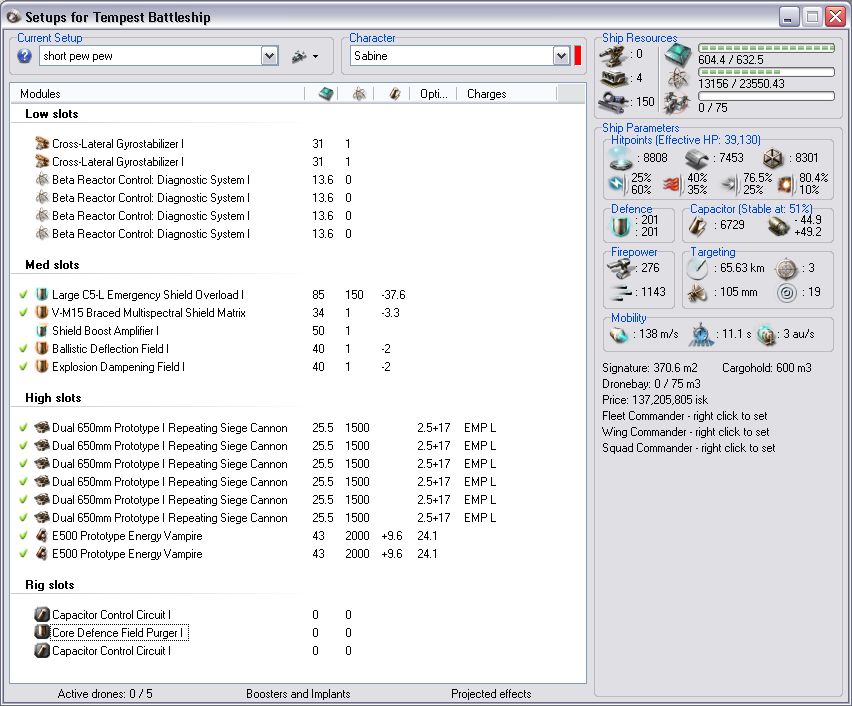Click the Fleet Commander right click to set text
The width and height of the screenshot is (852, 706).
(685, 416)
